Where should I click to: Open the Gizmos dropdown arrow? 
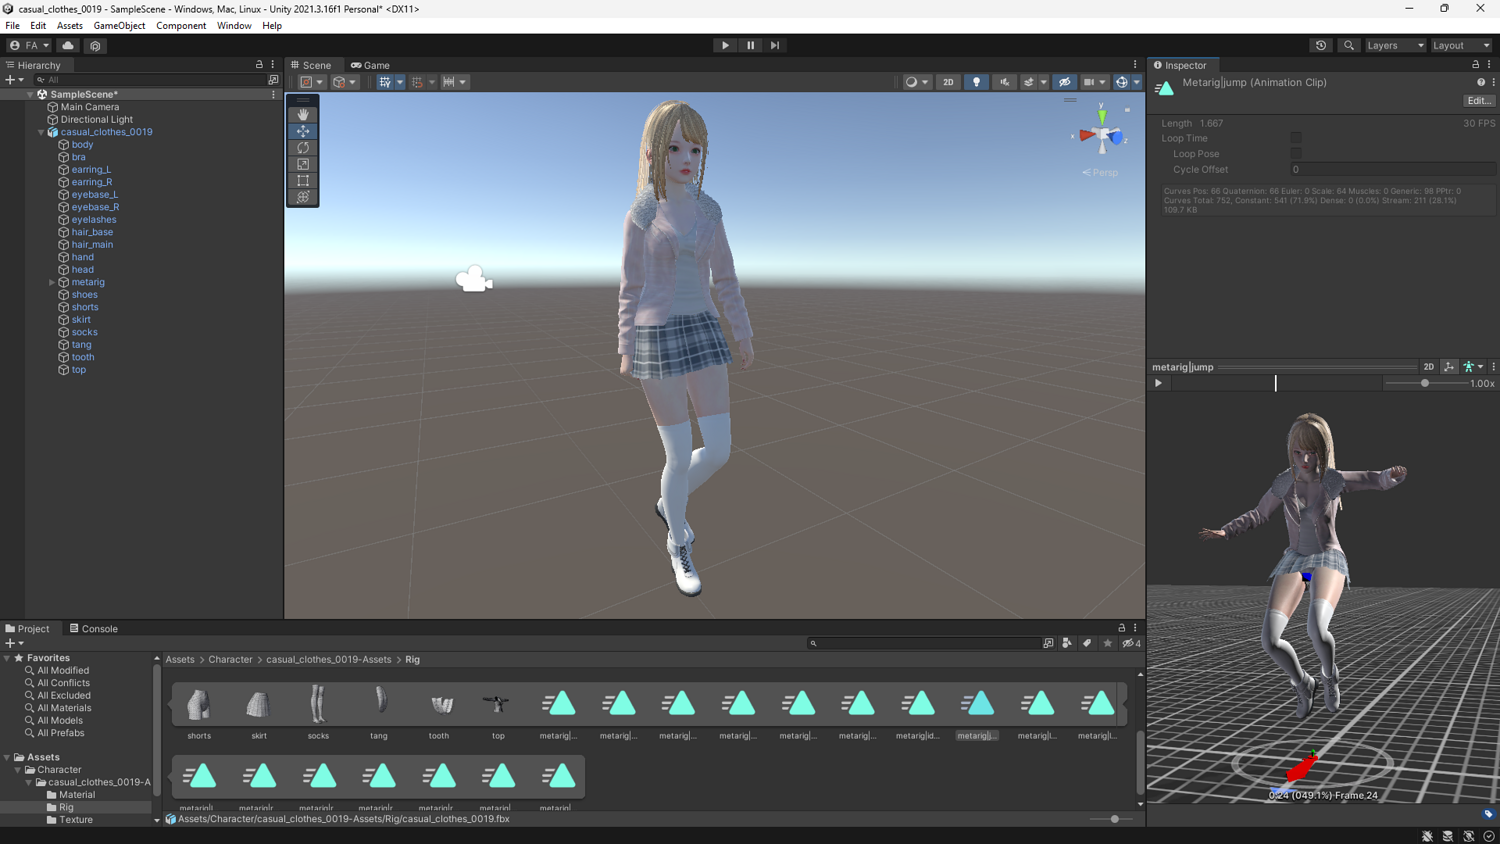point(1136,82)
